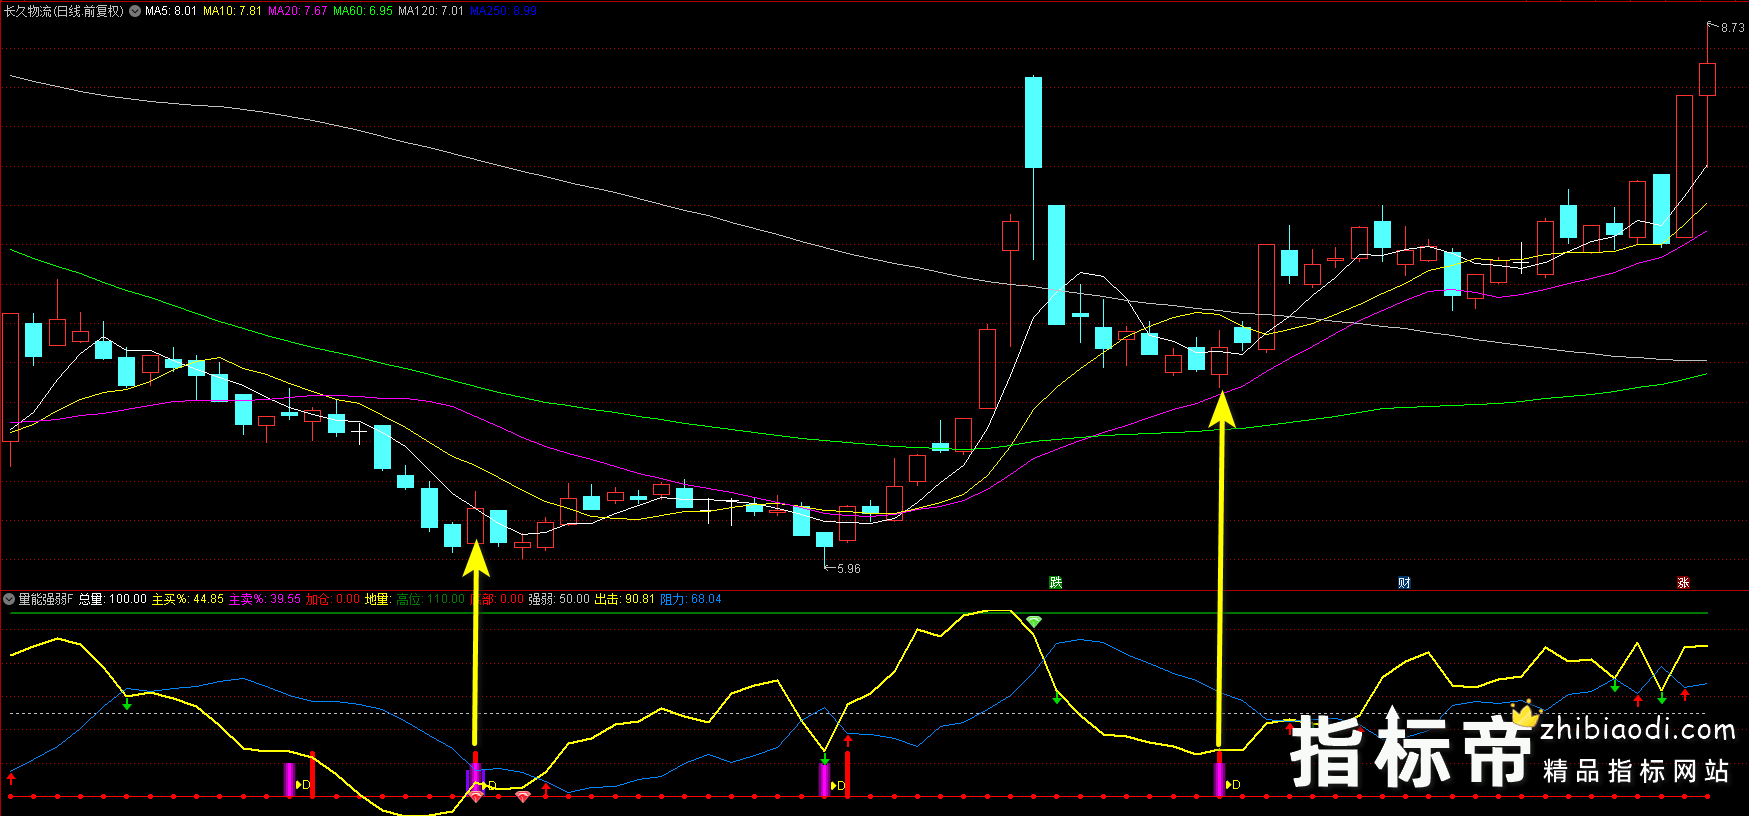Click the green 跌 marker icon
This screenshot has width=1749, height=816.
click(x=1055, y=583)
